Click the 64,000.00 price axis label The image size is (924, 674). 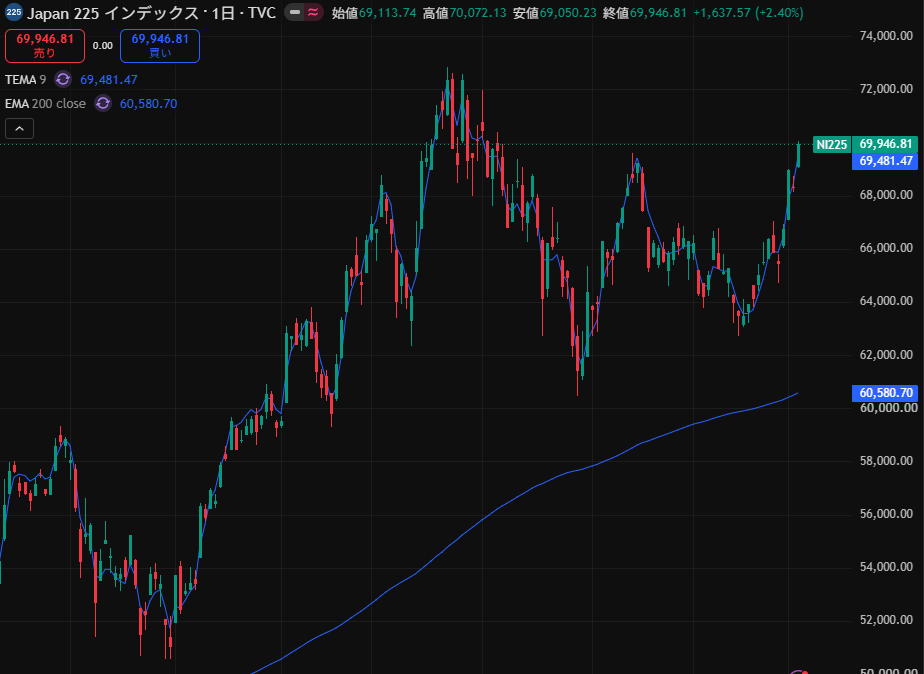(886, 301)
